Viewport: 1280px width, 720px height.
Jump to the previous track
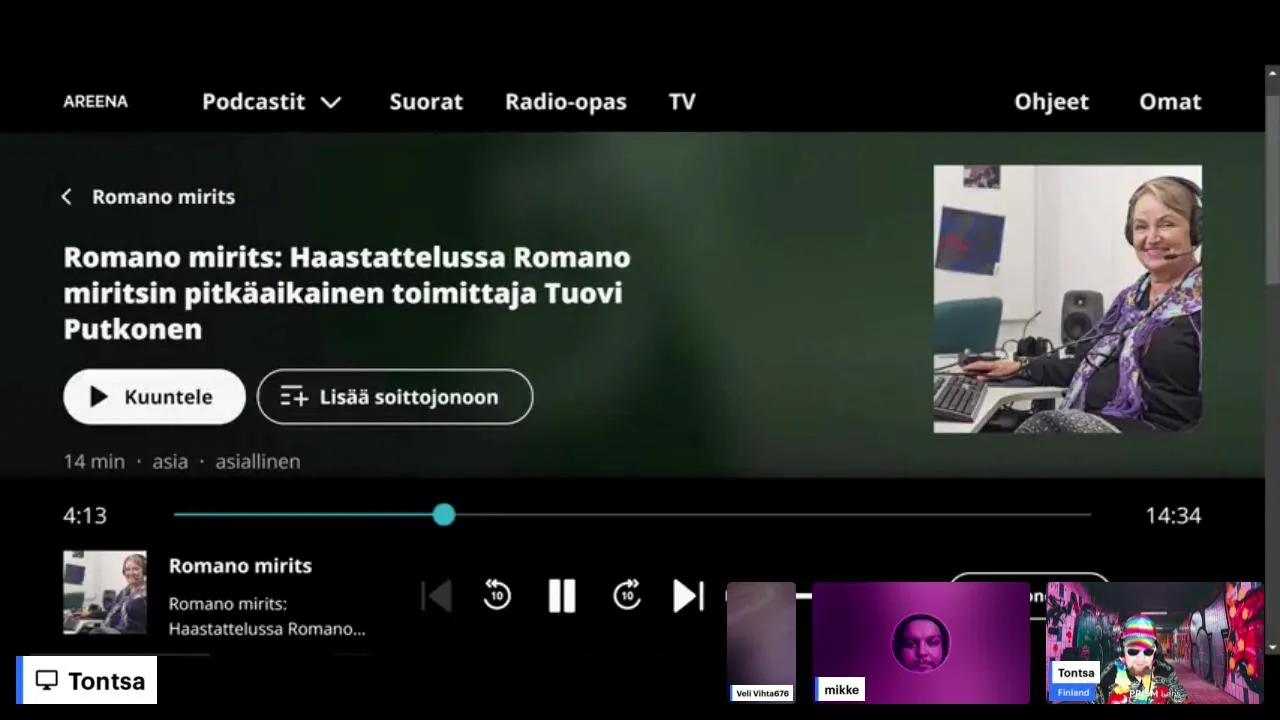tap(437, 596)
